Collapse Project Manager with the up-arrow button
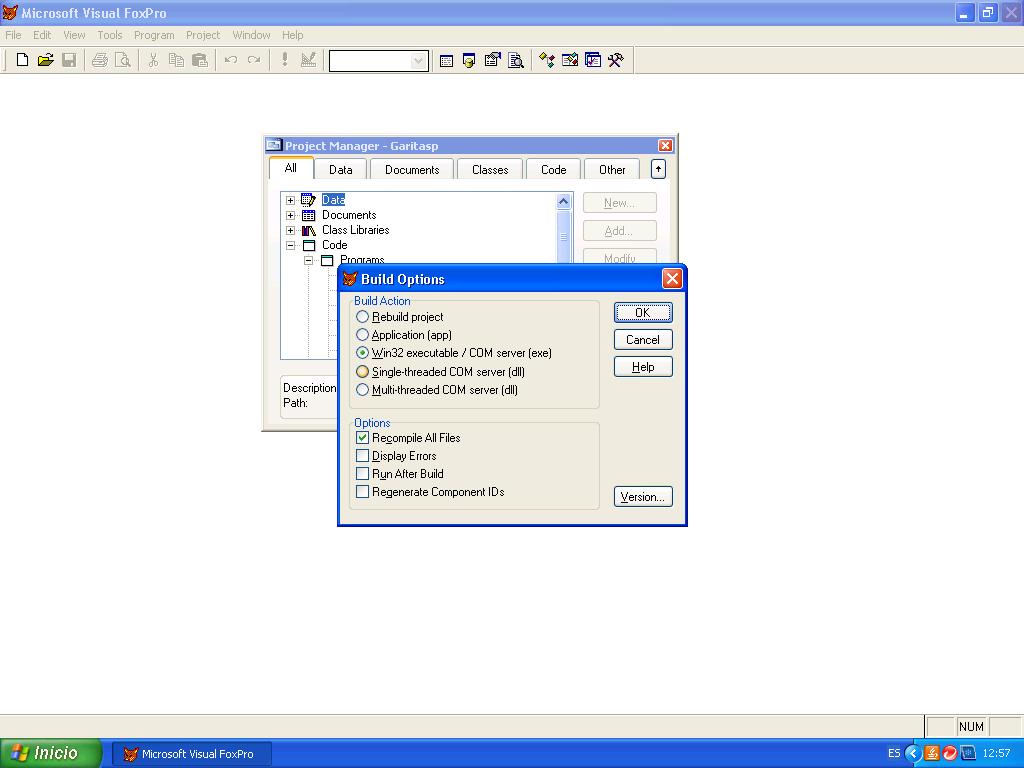This screenshot has width=1024, height=768. [658, 169]
